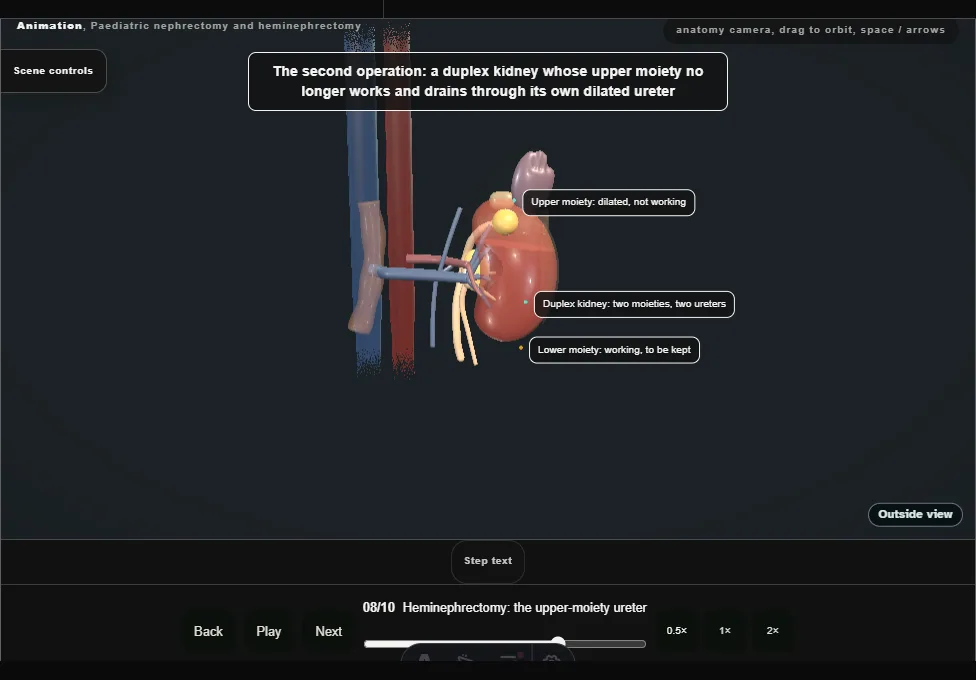
Task: Select label 'Lower moiety: working, to be kept'
Action: (x=614, y=350)
